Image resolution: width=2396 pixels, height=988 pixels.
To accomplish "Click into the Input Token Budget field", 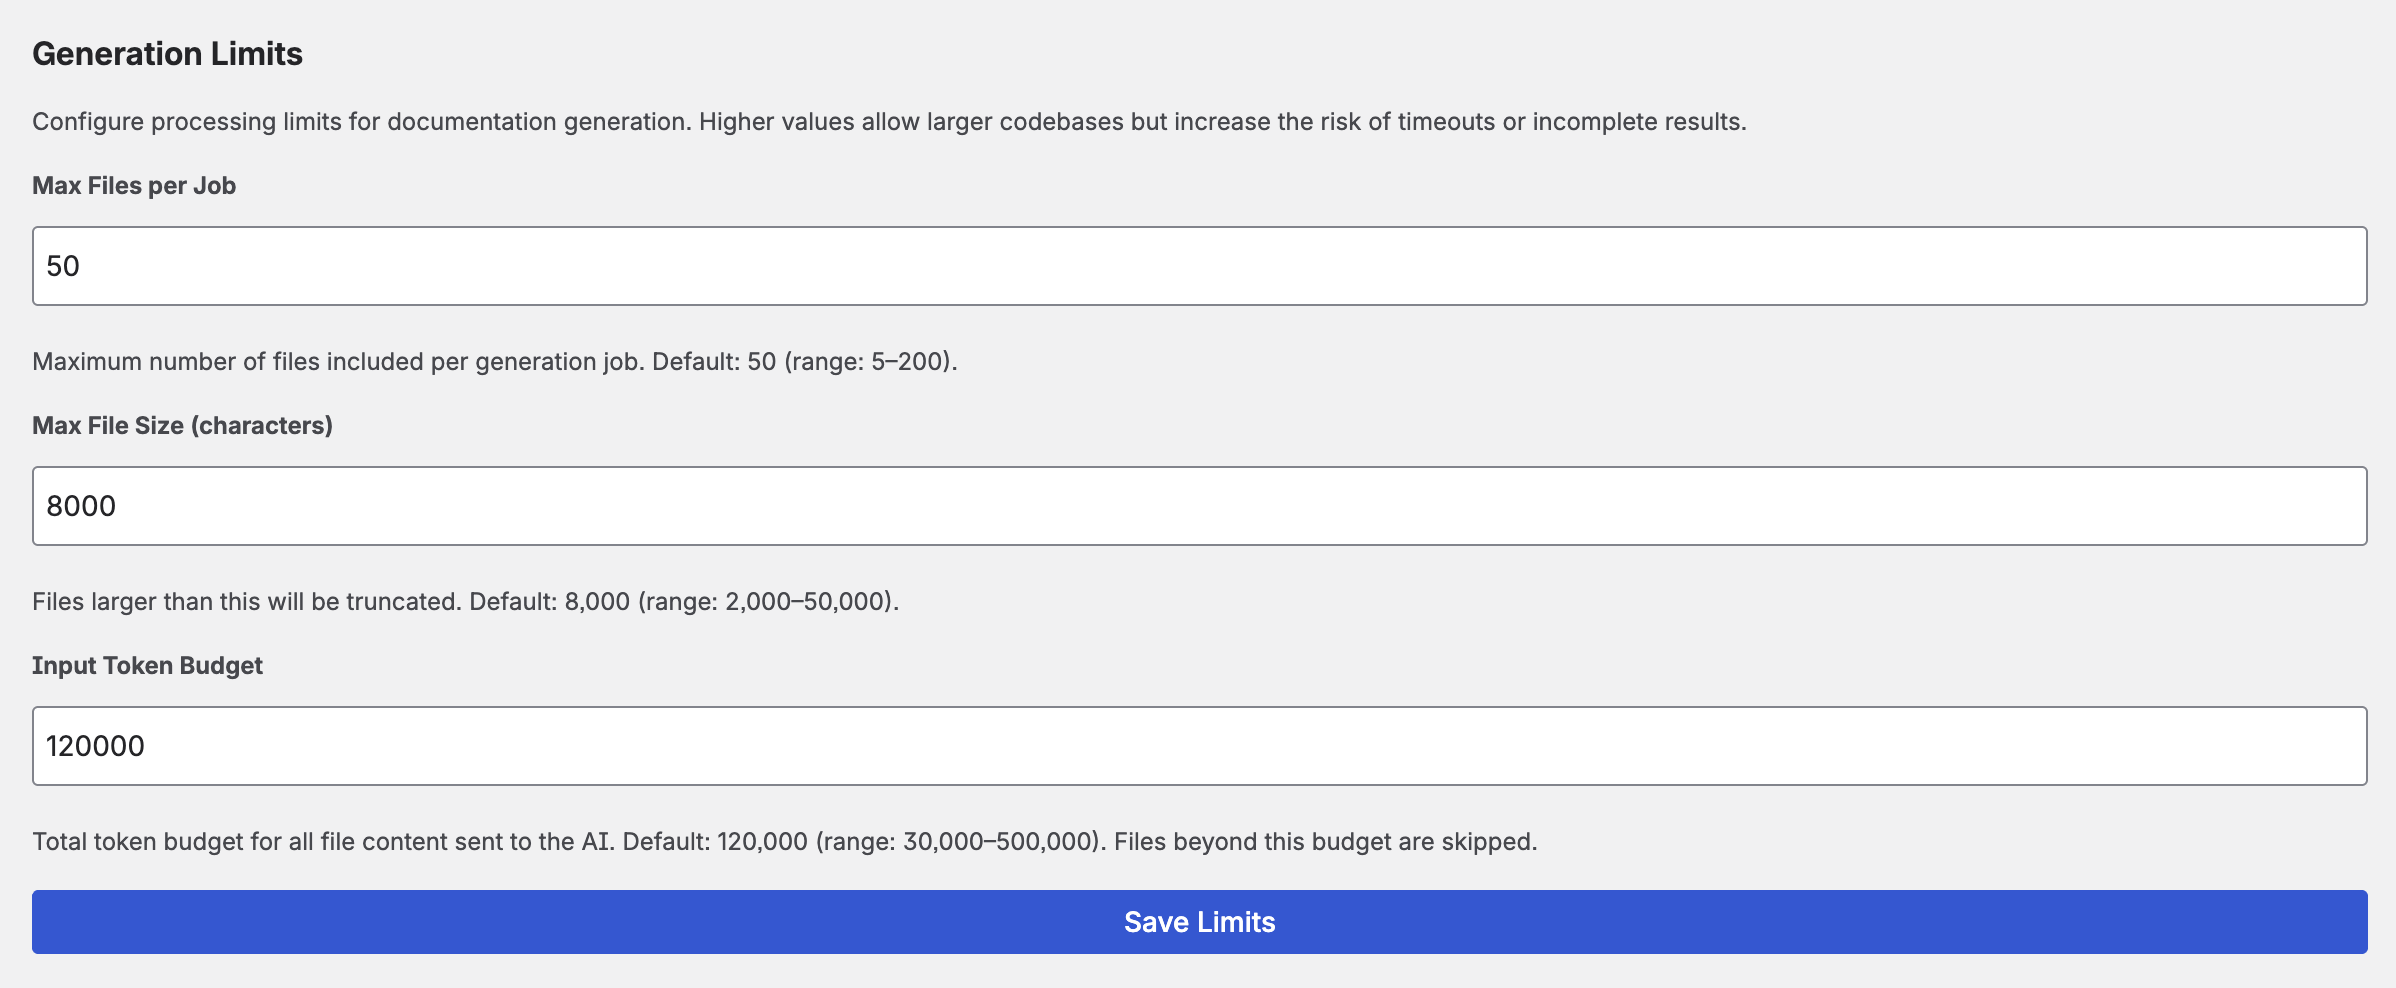I will 1199,746.
